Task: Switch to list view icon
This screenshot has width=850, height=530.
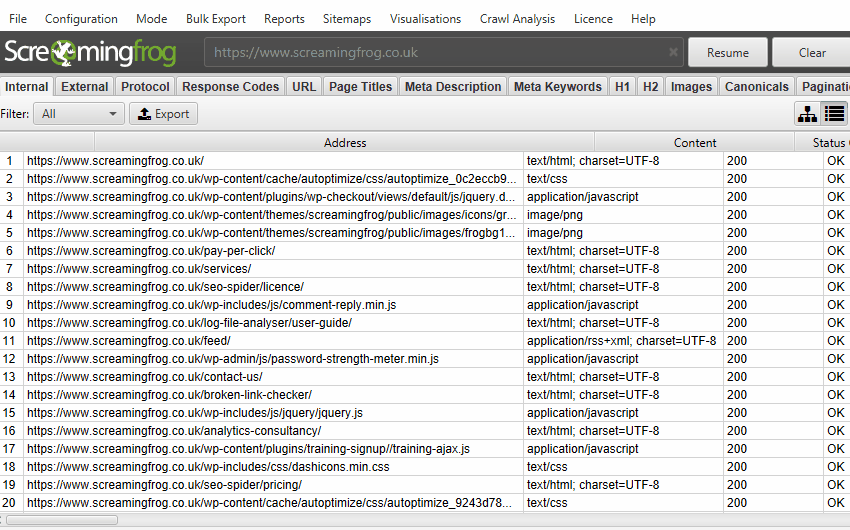Action: 834,114
